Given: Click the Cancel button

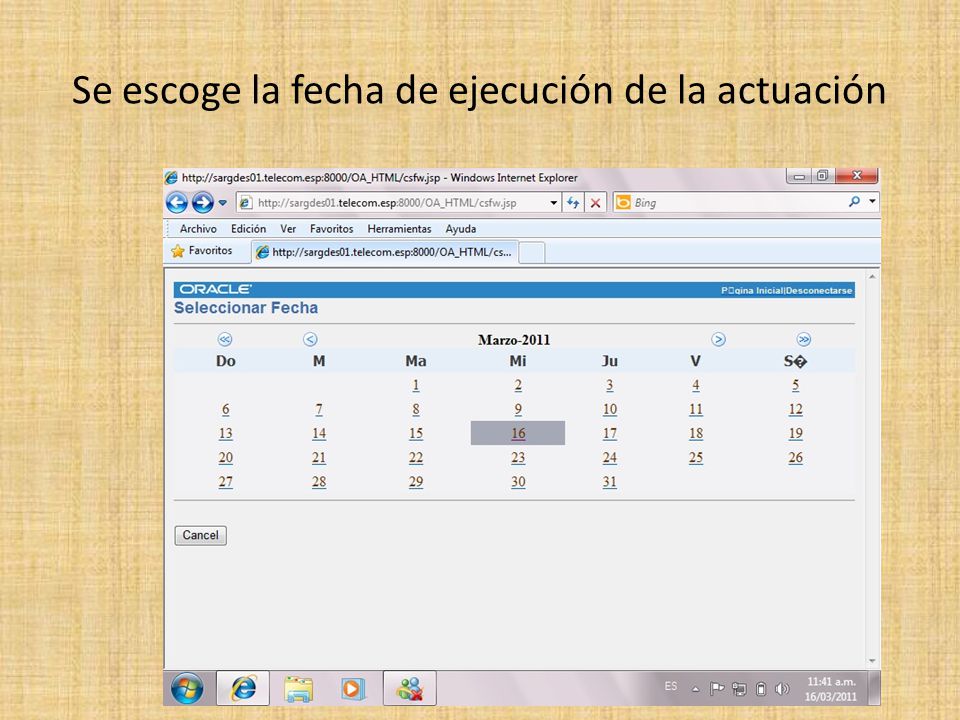Looking at the screenshot, I should click(x=200, y=535).
